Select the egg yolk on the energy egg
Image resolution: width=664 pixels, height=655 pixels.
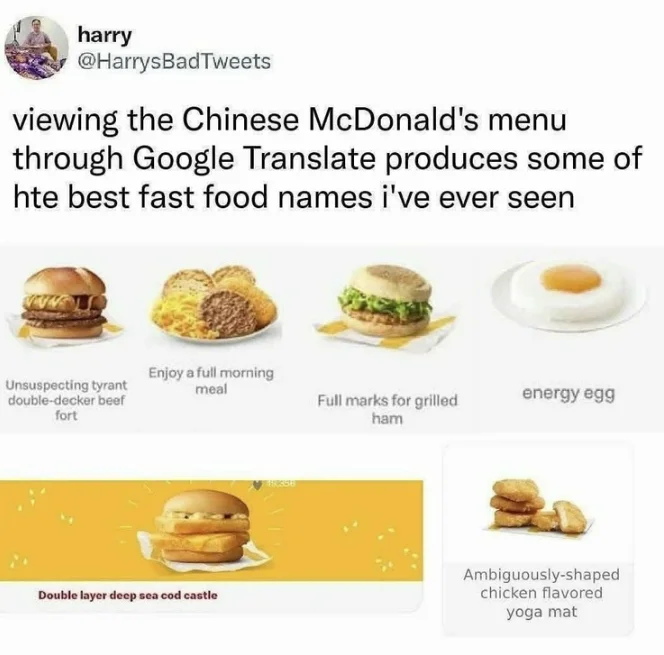tap(573, 280)
